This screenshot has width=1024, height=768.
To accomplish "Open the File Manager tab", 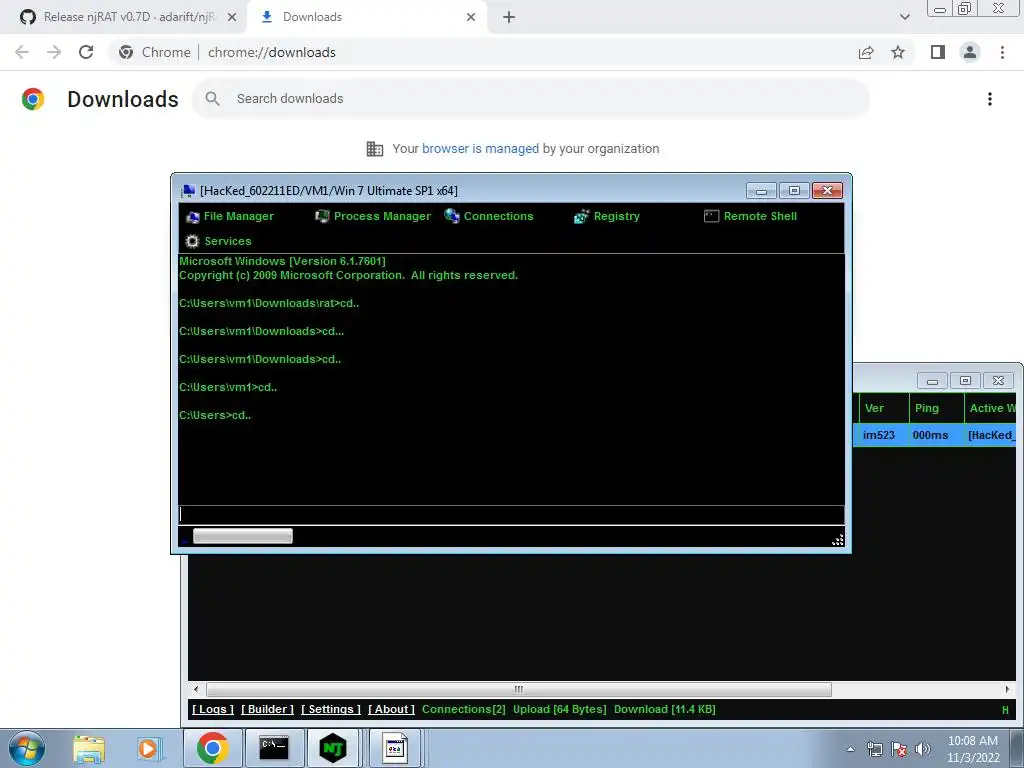I will pos(230,216).
